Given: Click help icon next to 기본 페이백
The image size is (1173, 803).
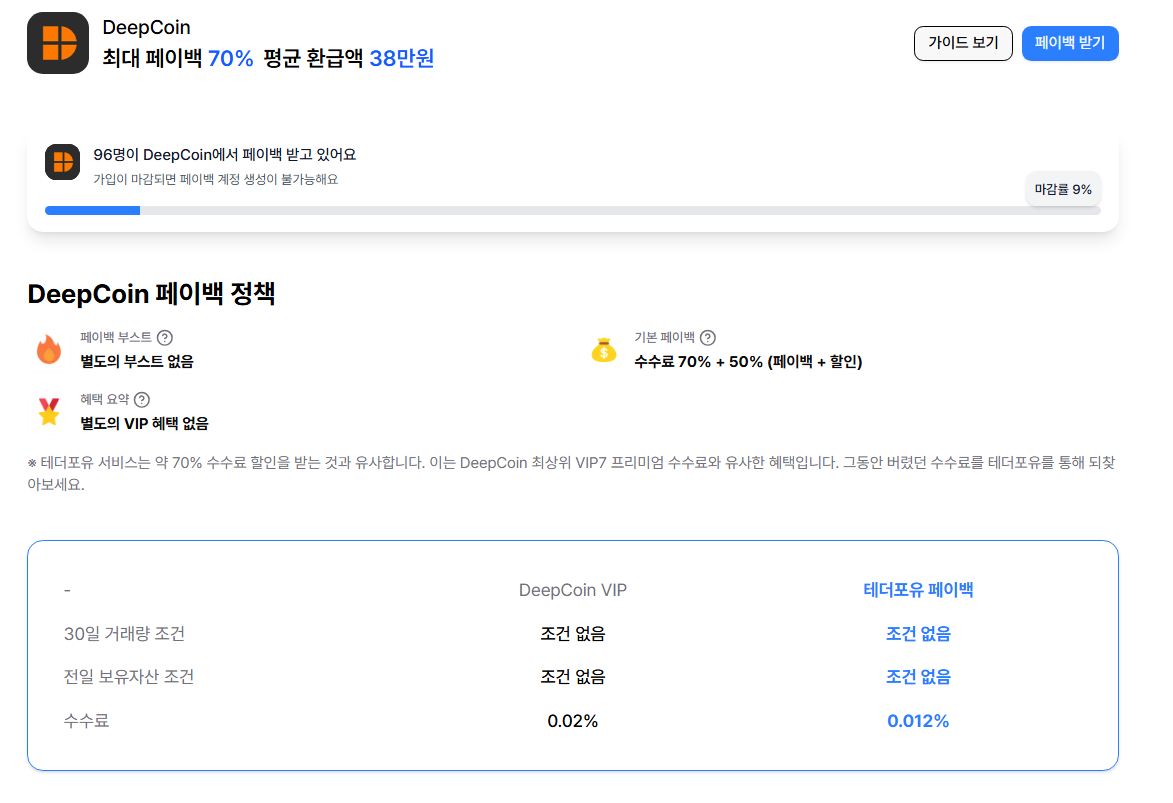Looking at the screenshot, I should pos(708,338).
